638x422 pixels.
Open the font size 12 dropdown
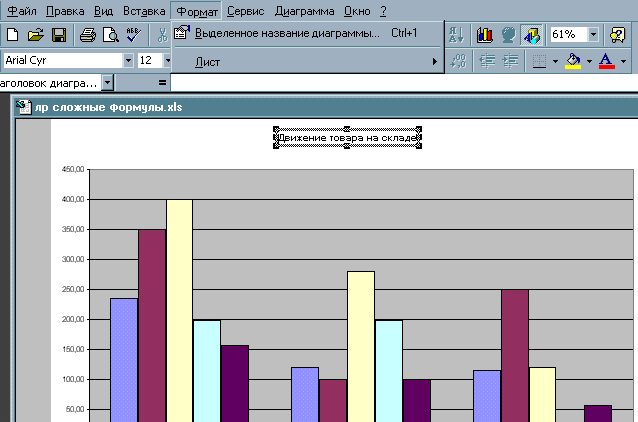pos(167,61)
